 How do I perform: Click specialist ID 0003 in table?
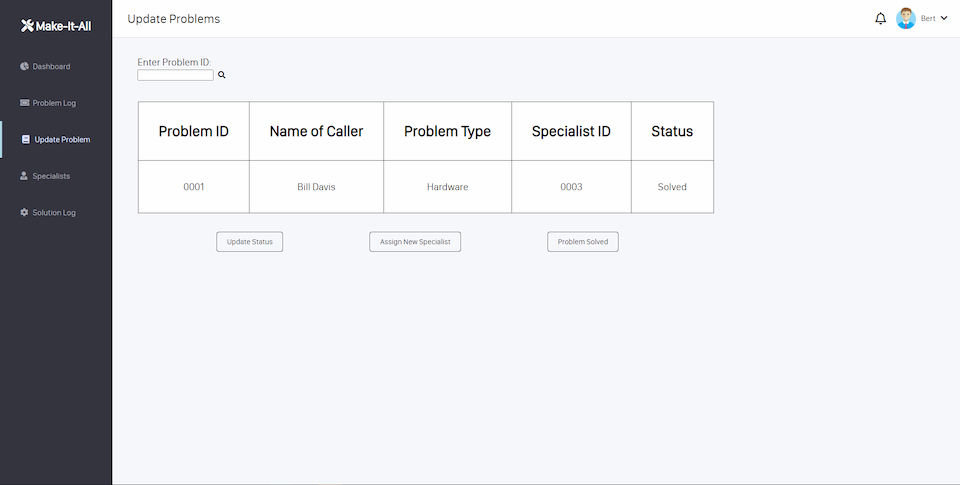[x=571, y=187]
